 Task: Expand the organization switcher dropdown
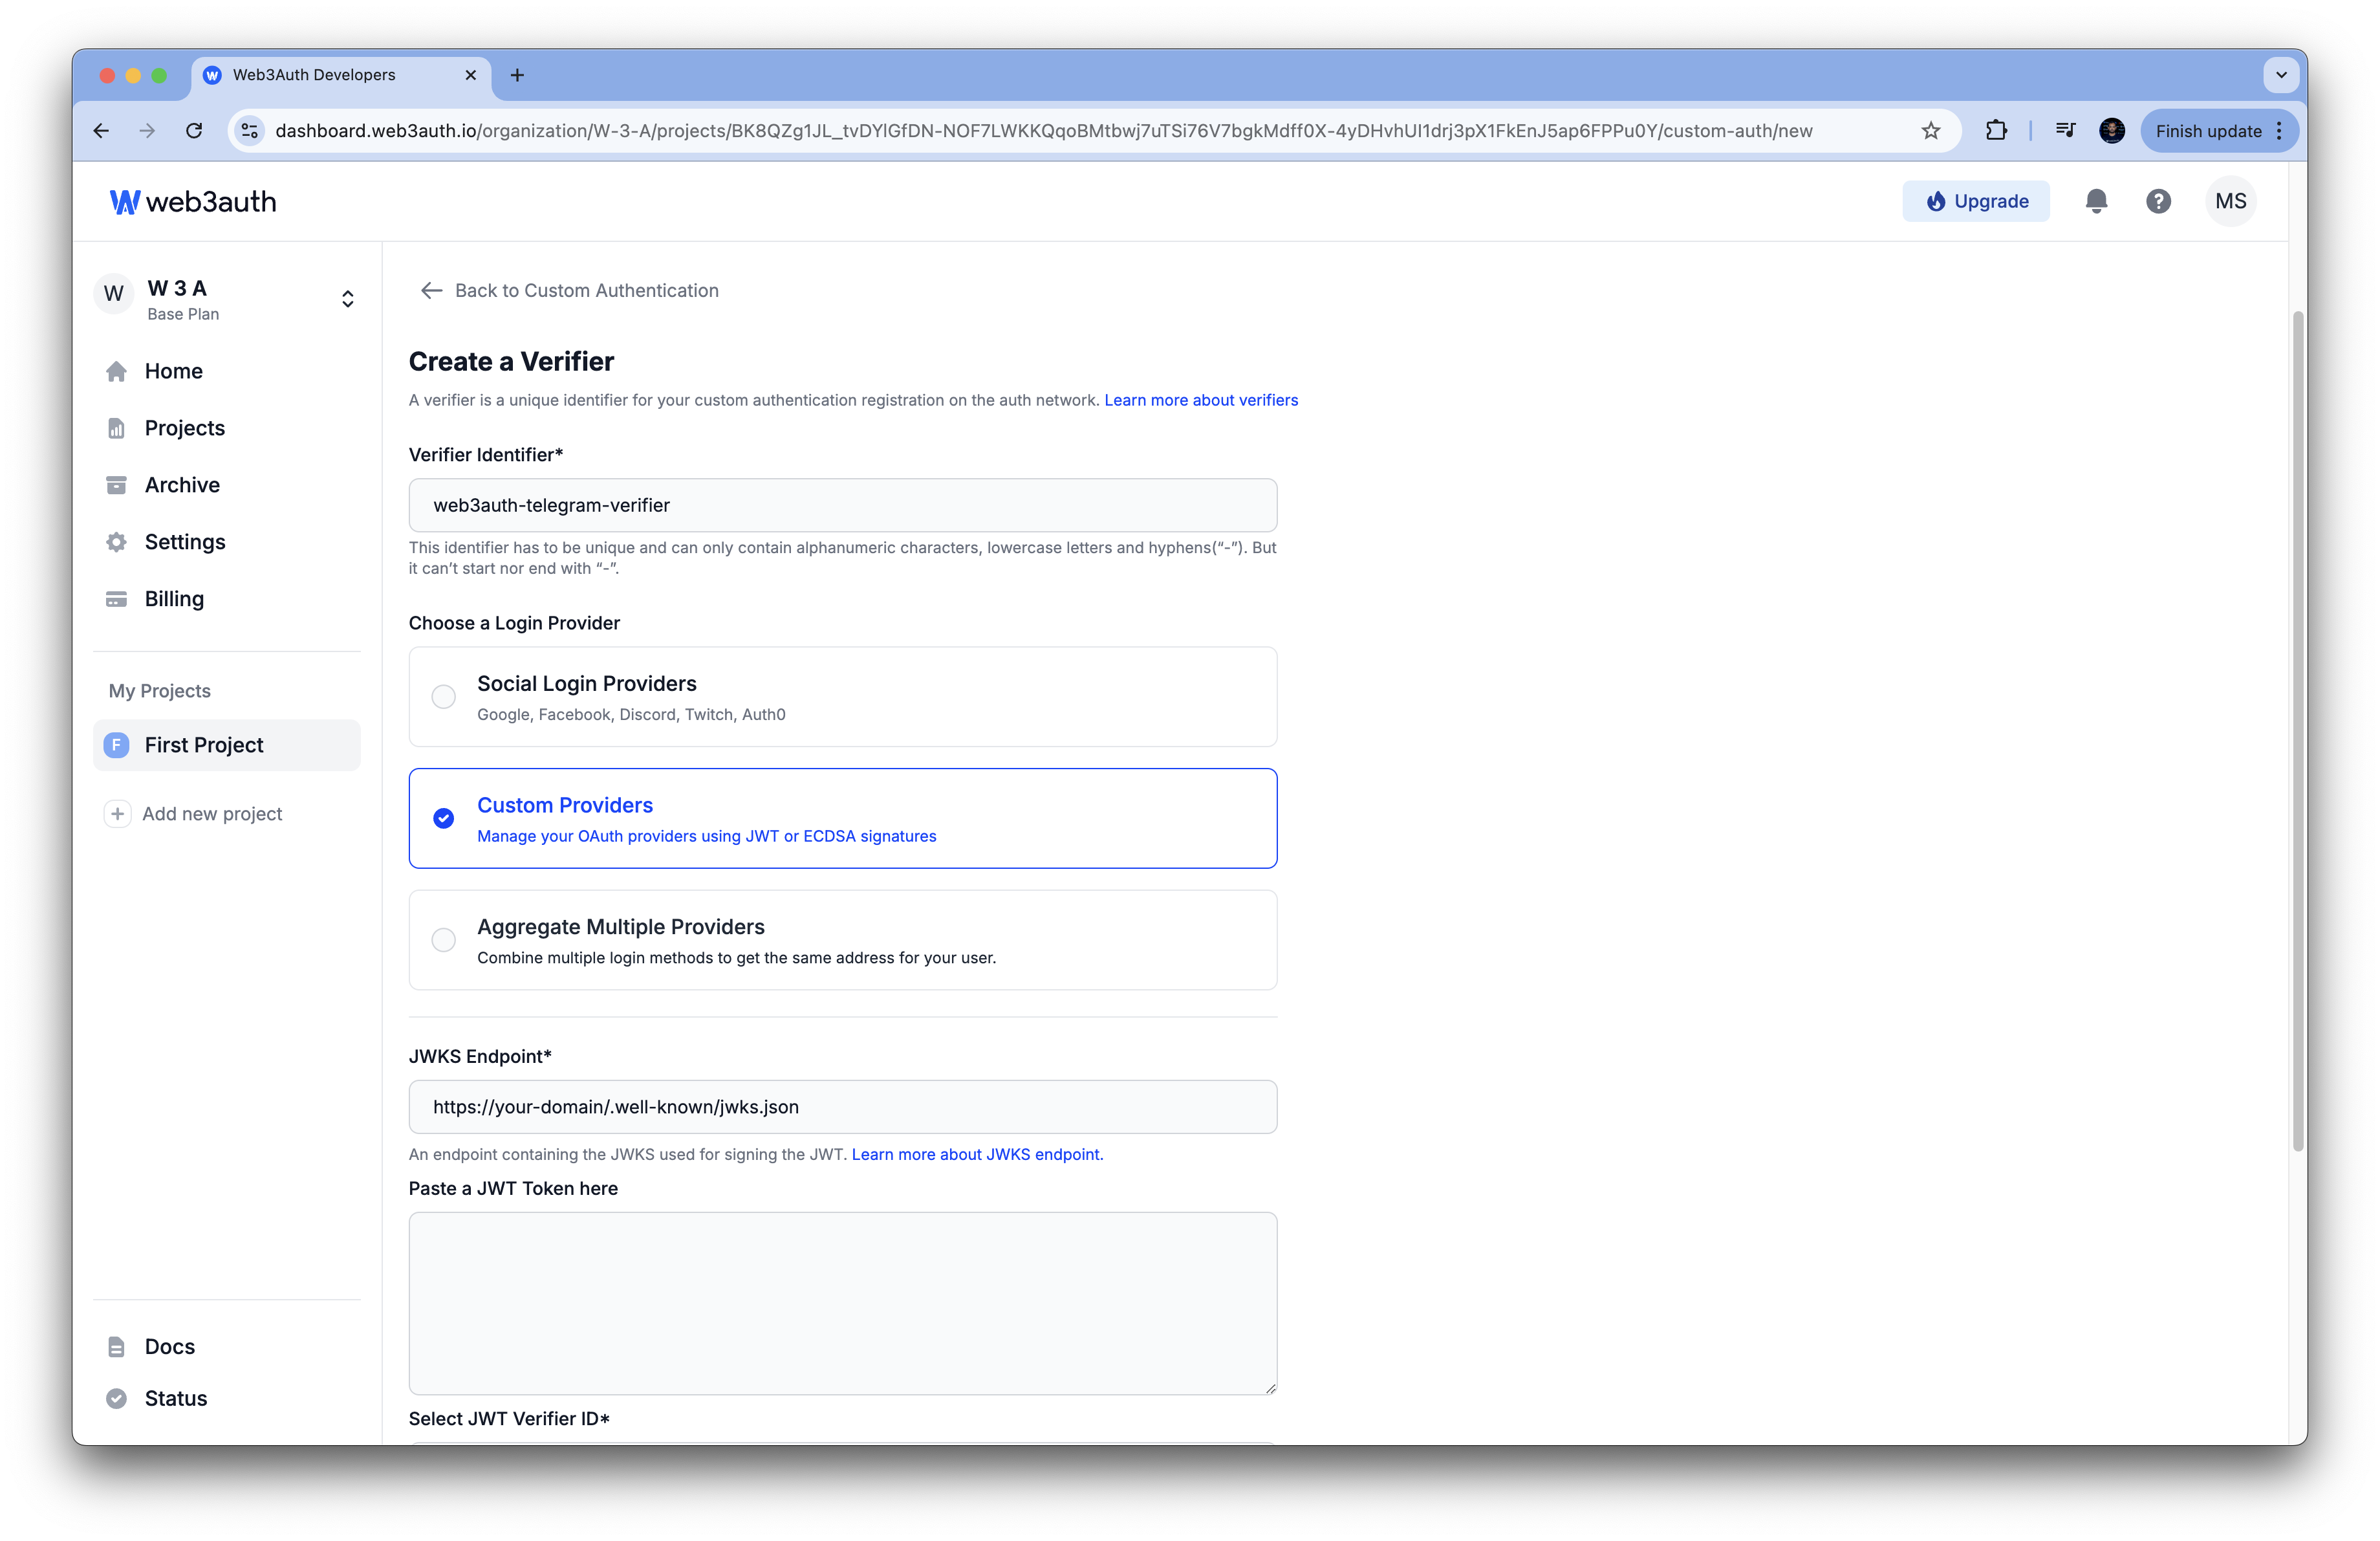coord(347,298)
